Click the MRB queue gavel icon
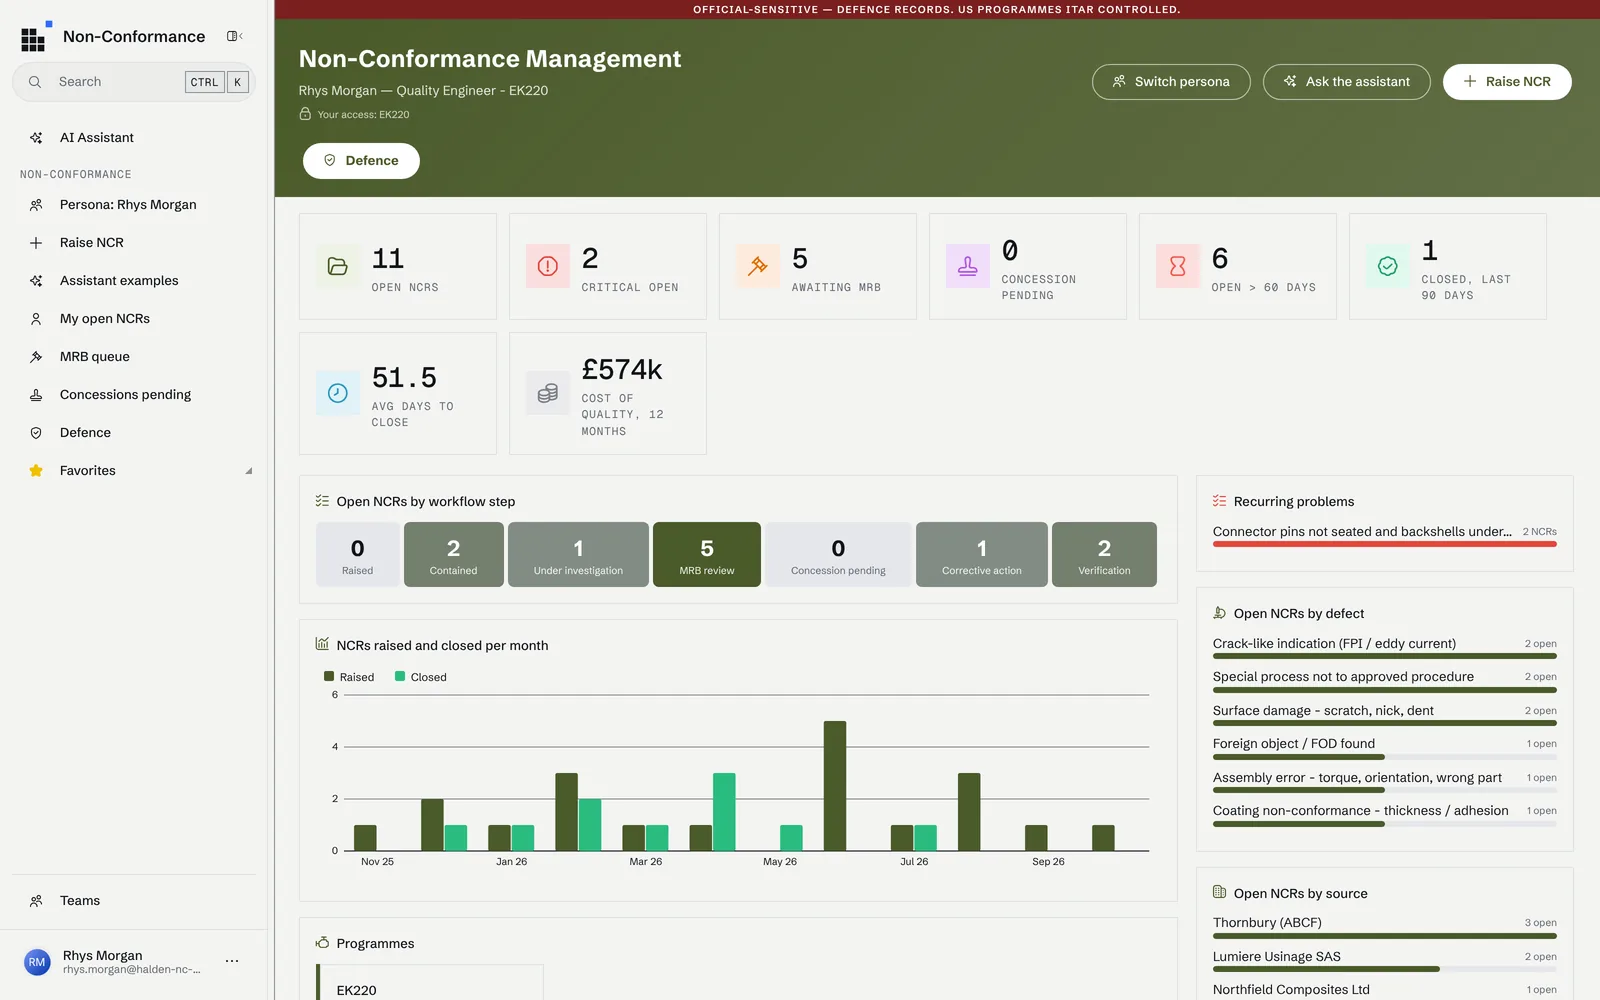 pos(36,357)
